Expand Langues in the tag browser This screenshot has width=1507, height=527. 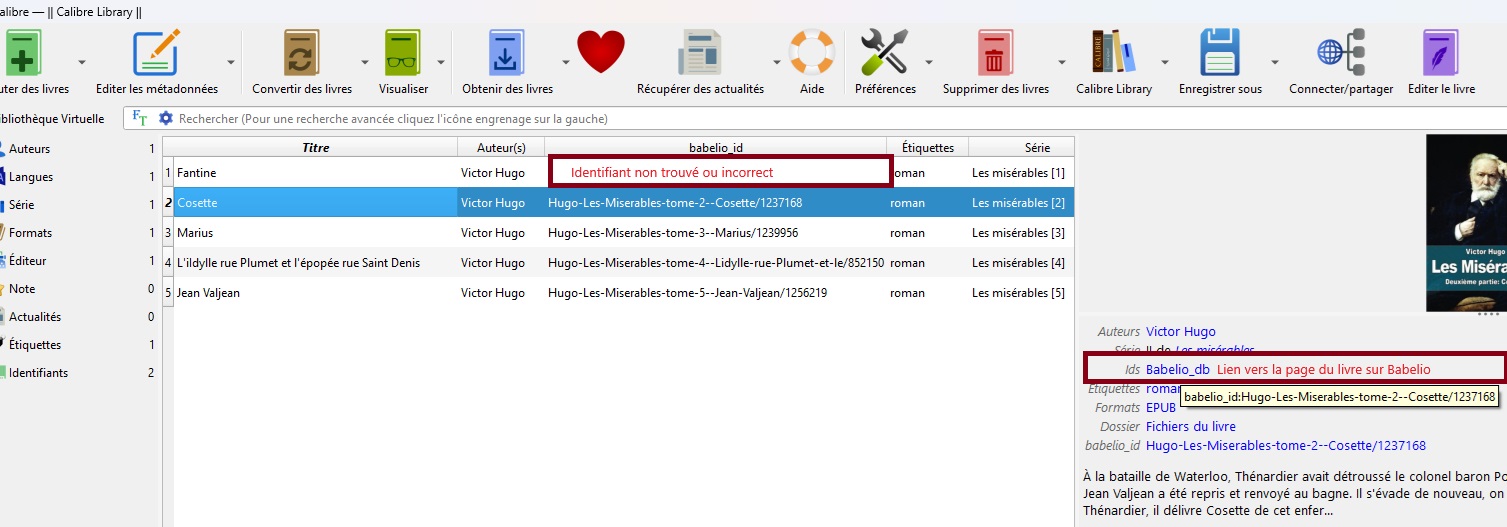coord(31,177)
